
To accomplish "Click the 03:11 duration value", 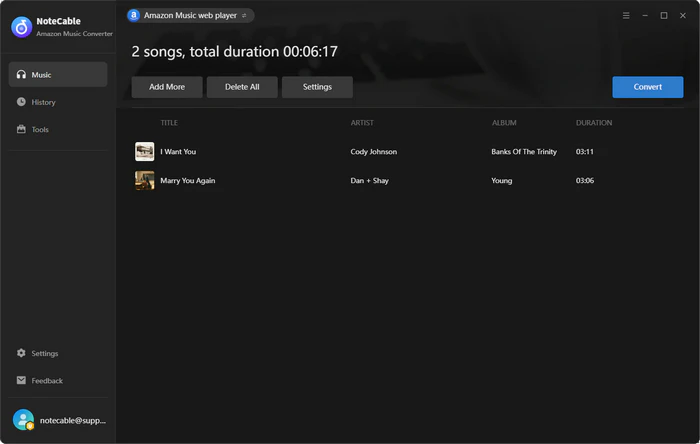I will point(585,152).
